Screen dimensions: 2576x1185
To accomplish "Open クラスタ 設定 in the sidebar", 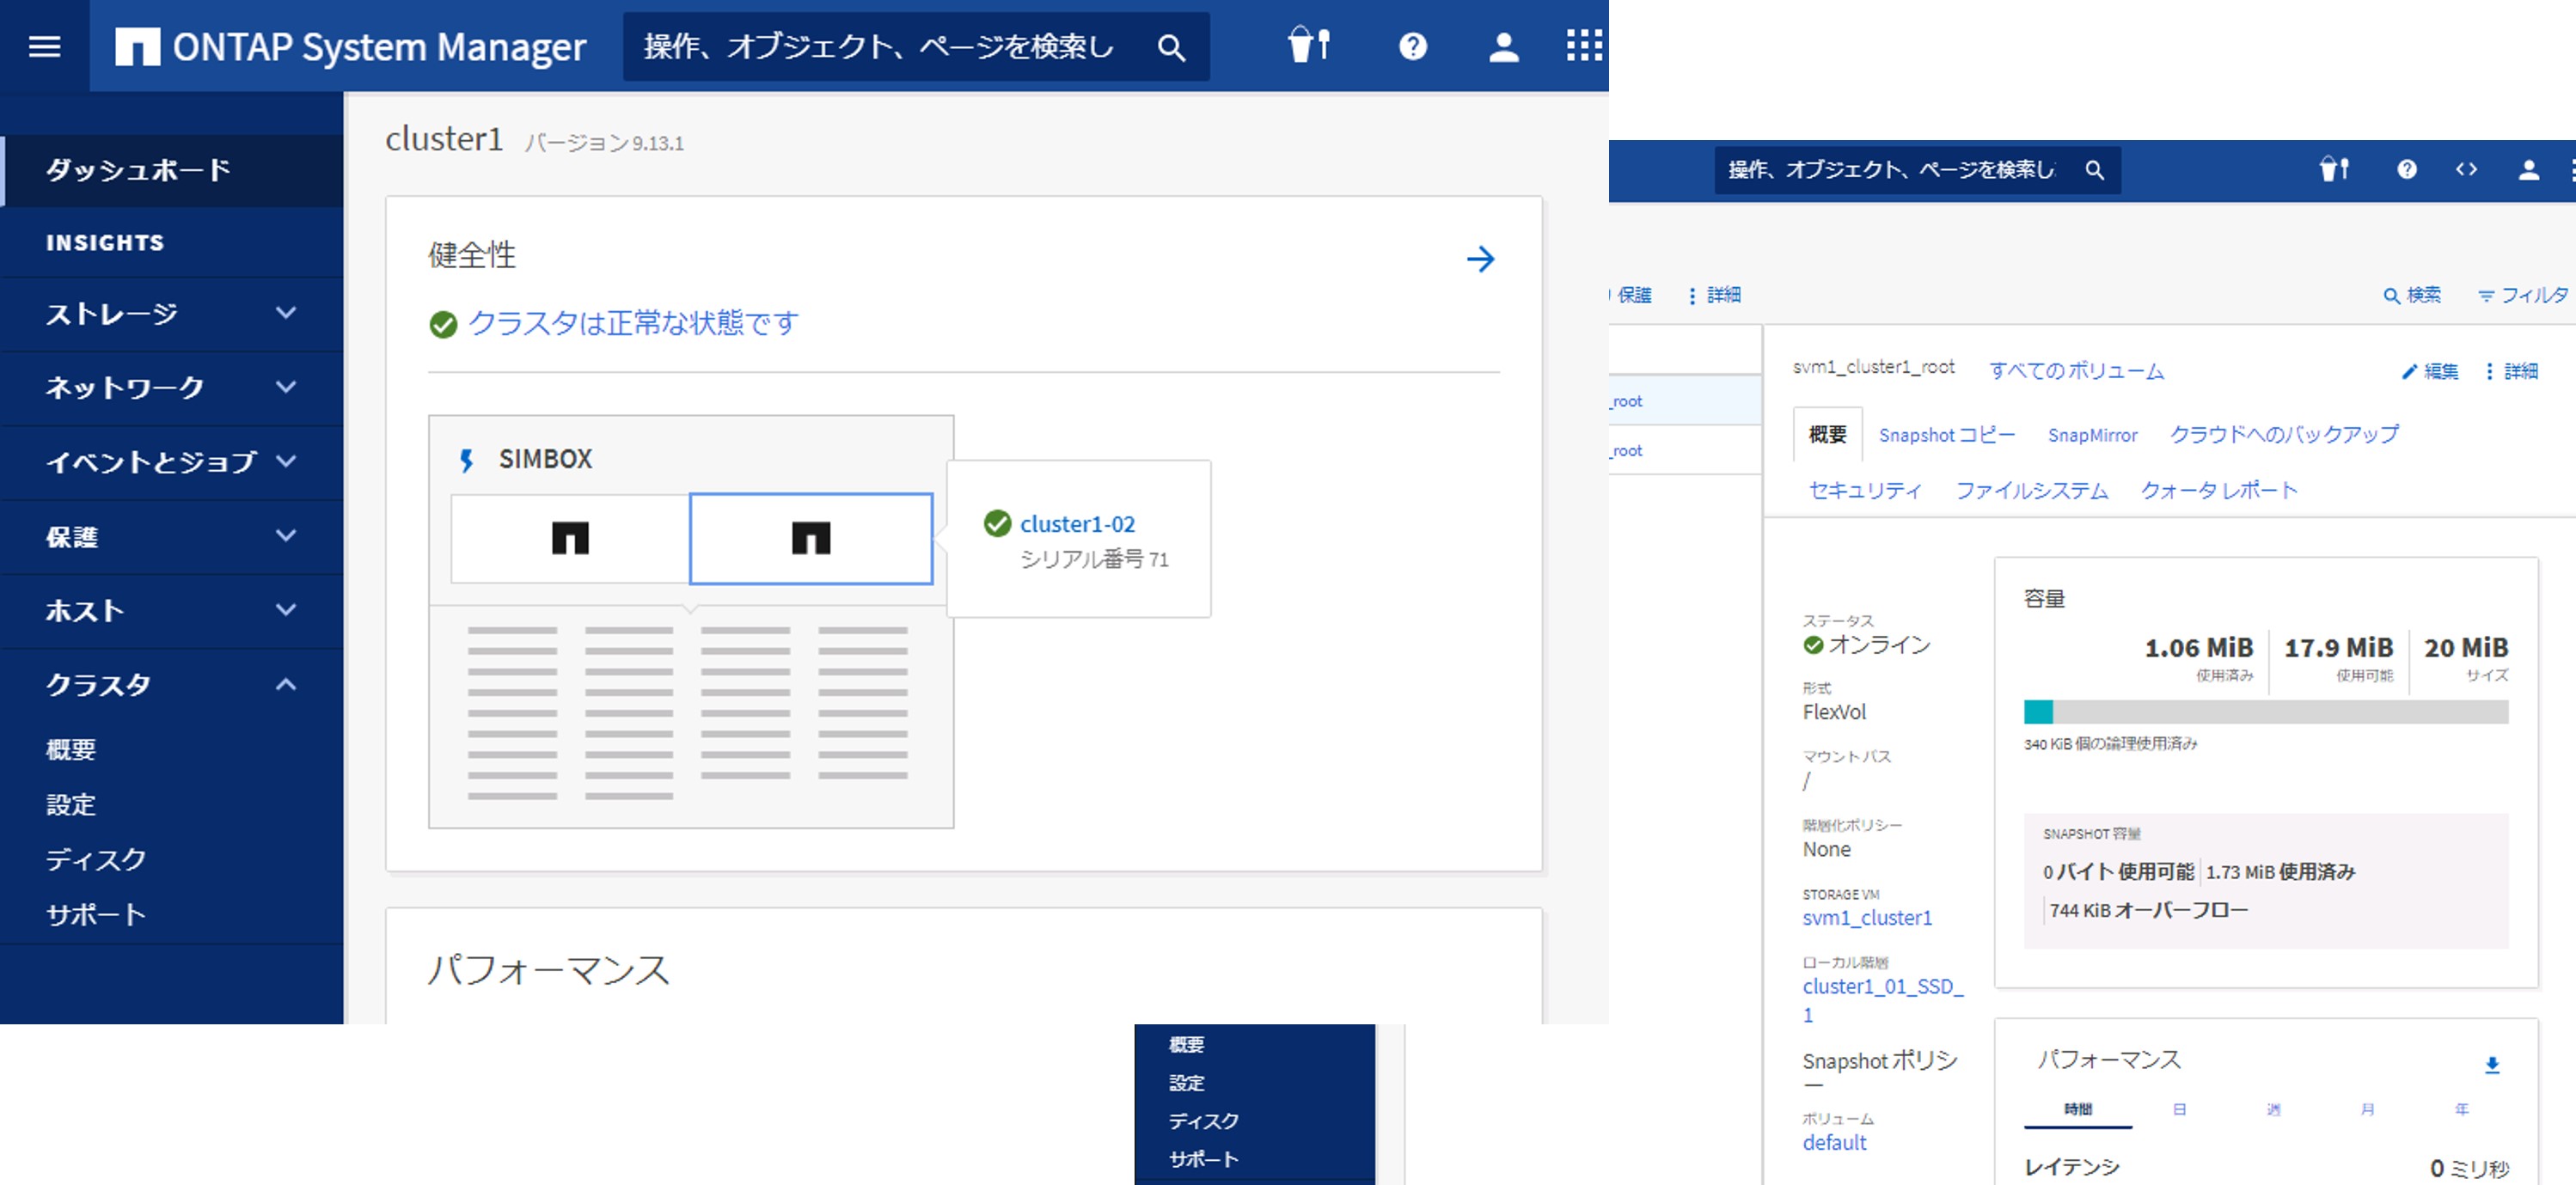I will coord(71,805).
